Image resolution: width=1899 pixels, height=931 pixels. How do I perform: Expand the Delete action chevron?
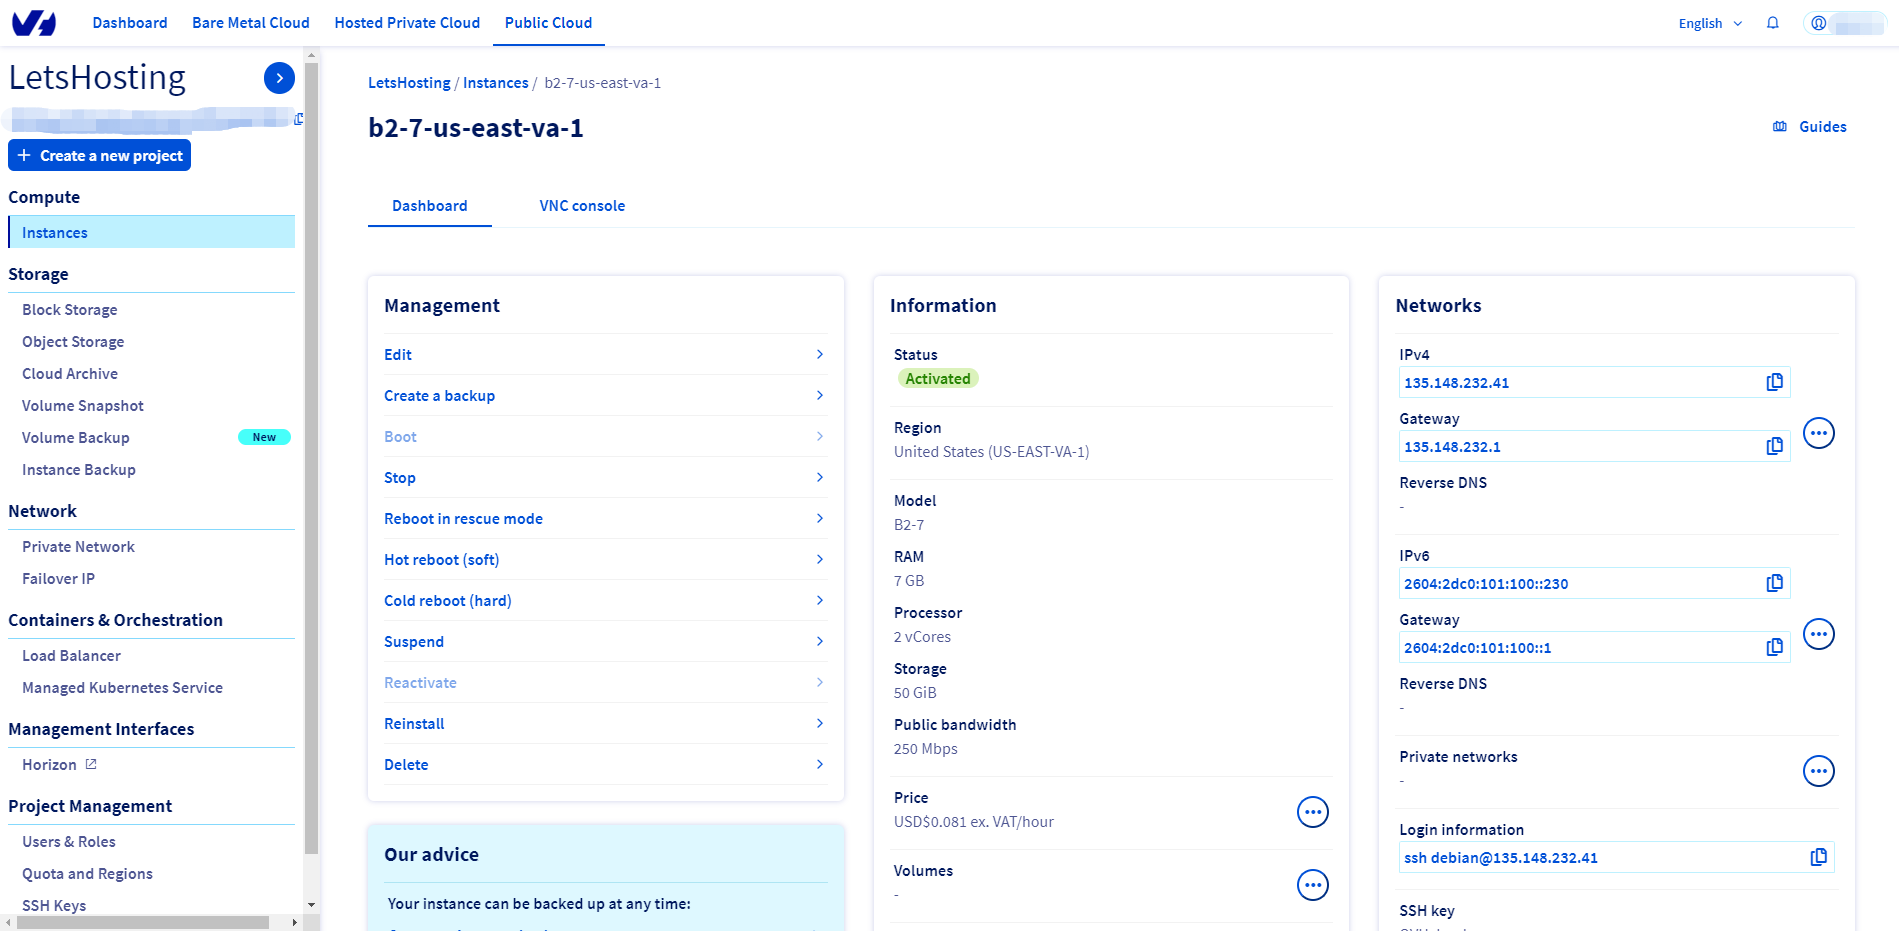click(x=820, y=764)
